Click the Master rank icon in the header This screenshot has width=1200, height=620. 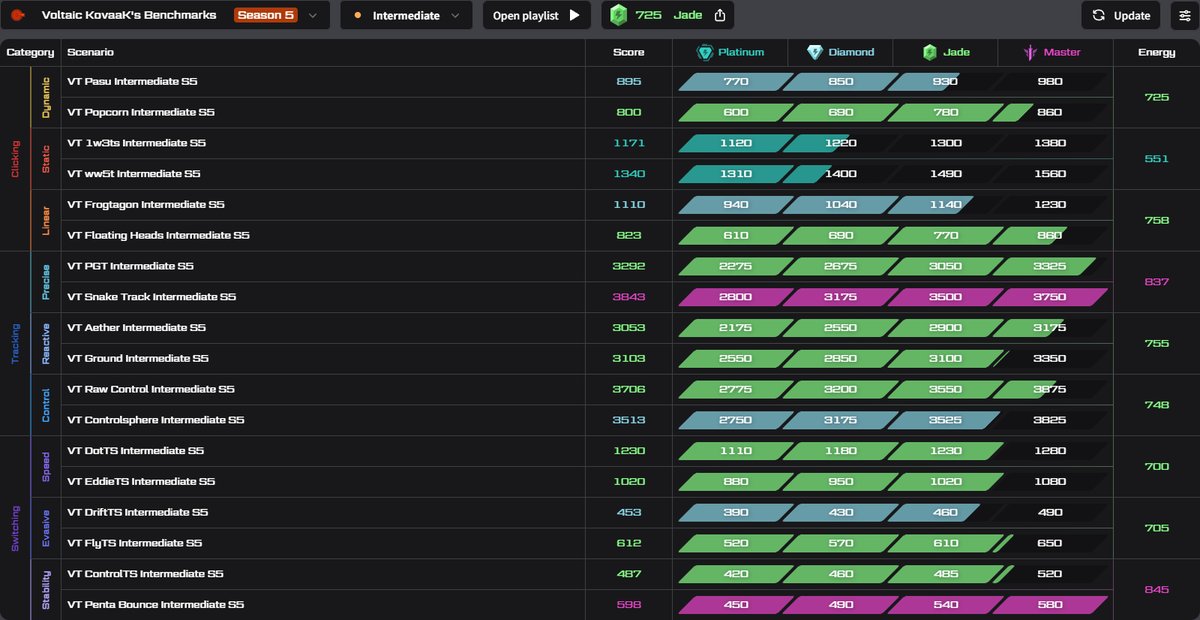(1030, 52)
